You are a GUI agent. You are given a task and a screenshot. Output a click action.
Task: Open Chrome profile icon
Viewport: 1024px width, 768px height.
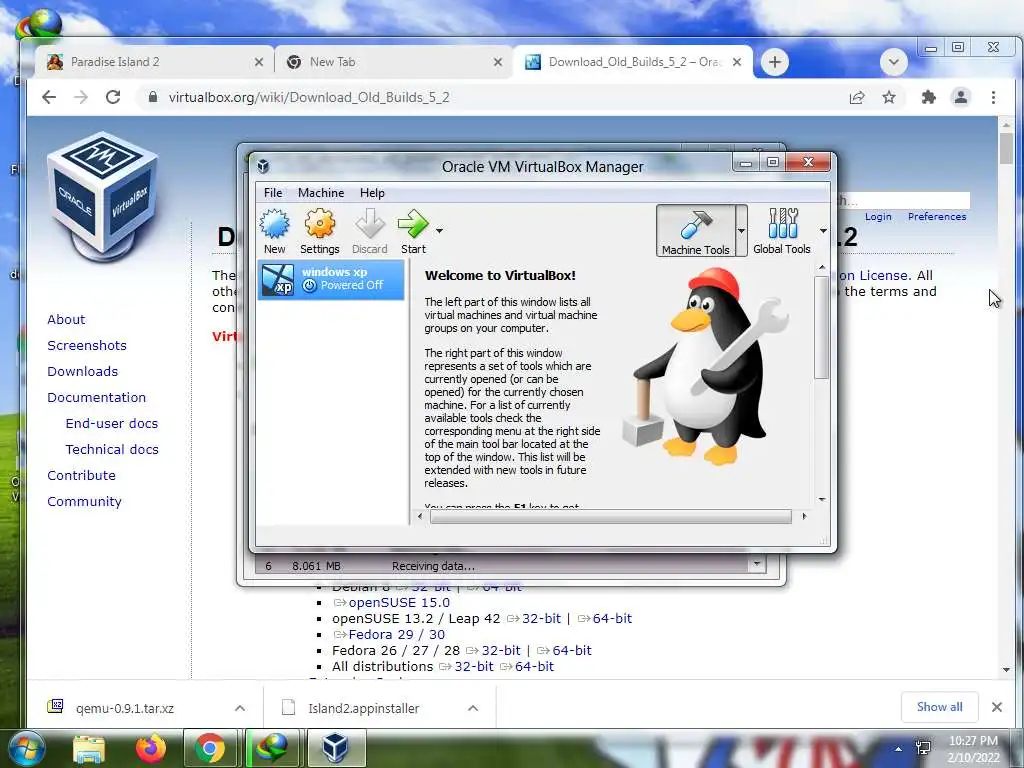[x=961, y=97]
